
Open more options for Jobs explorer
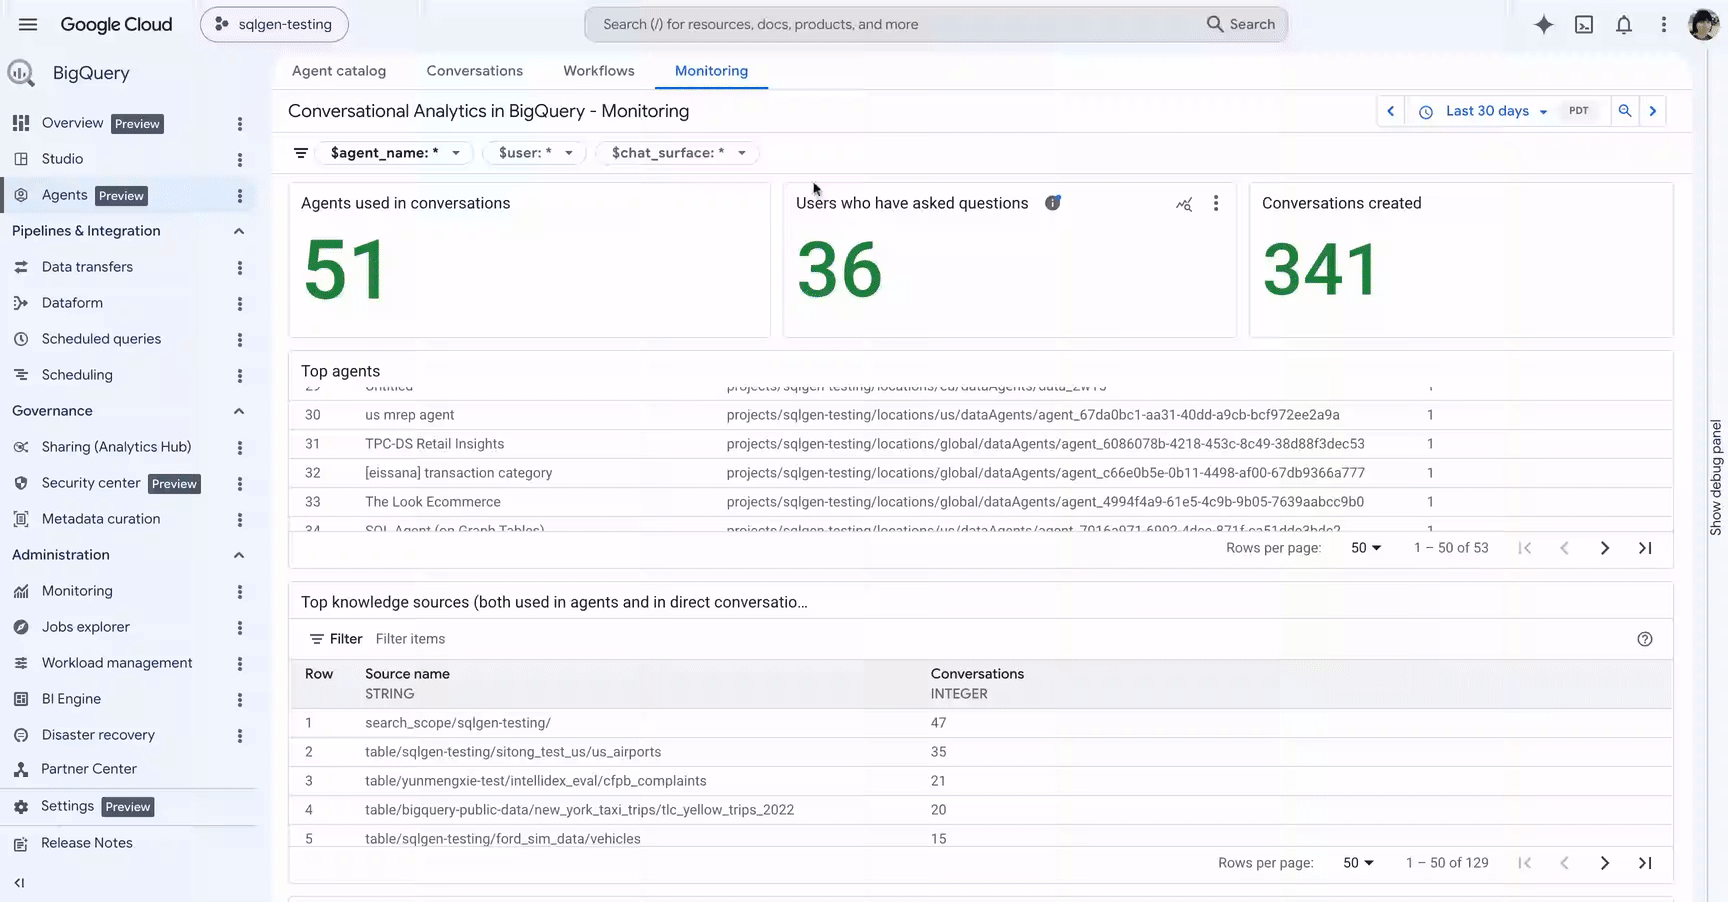point(240,627)
